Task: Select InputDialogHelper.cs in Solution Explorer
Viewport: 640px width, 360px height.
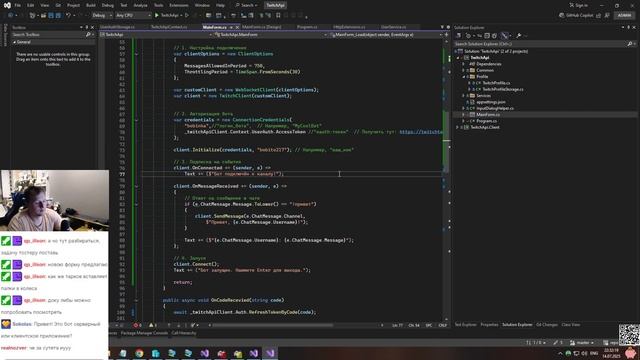Action: (494, 108)
